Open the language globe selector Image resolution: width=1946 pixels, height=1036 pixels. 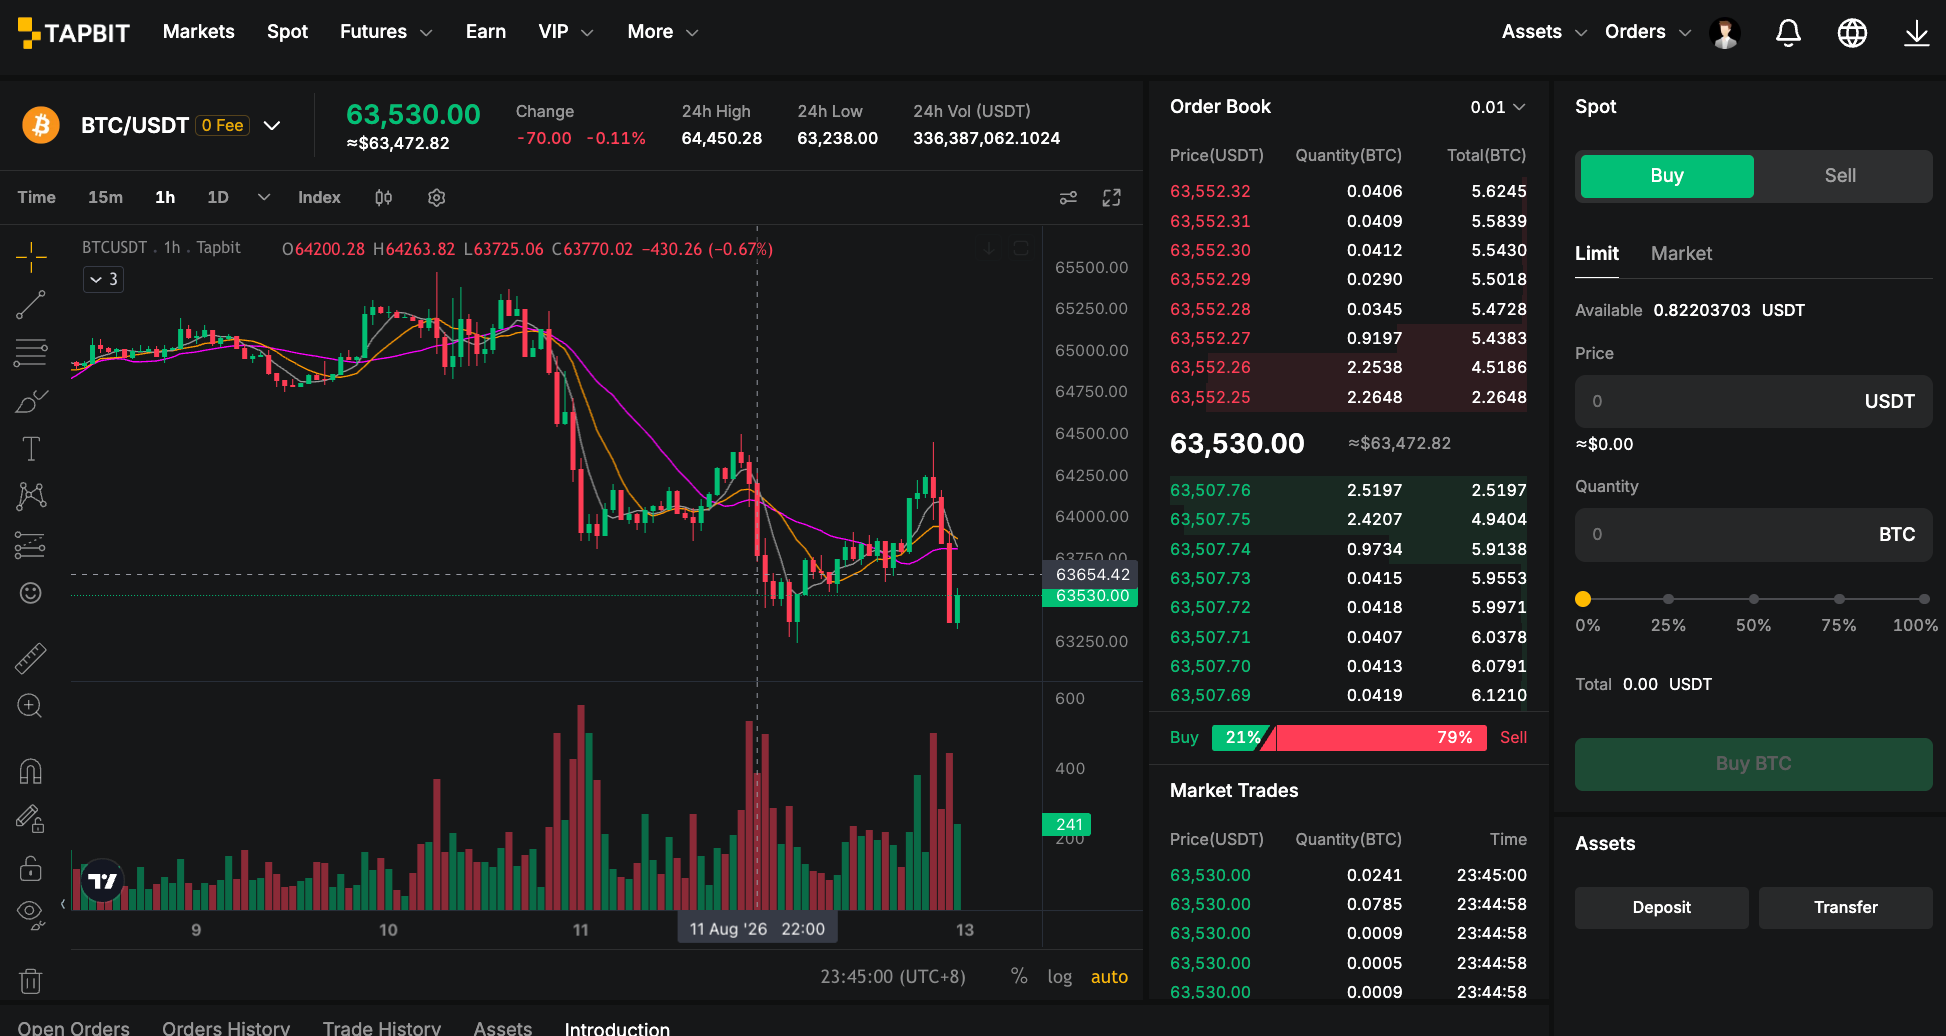[x=1852, y=33]
